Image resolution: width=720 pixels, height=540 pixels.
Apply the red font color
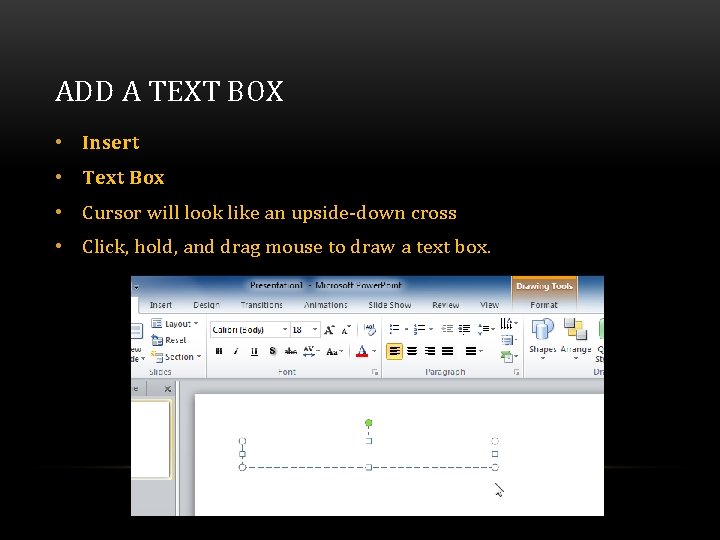pos(362,351)
